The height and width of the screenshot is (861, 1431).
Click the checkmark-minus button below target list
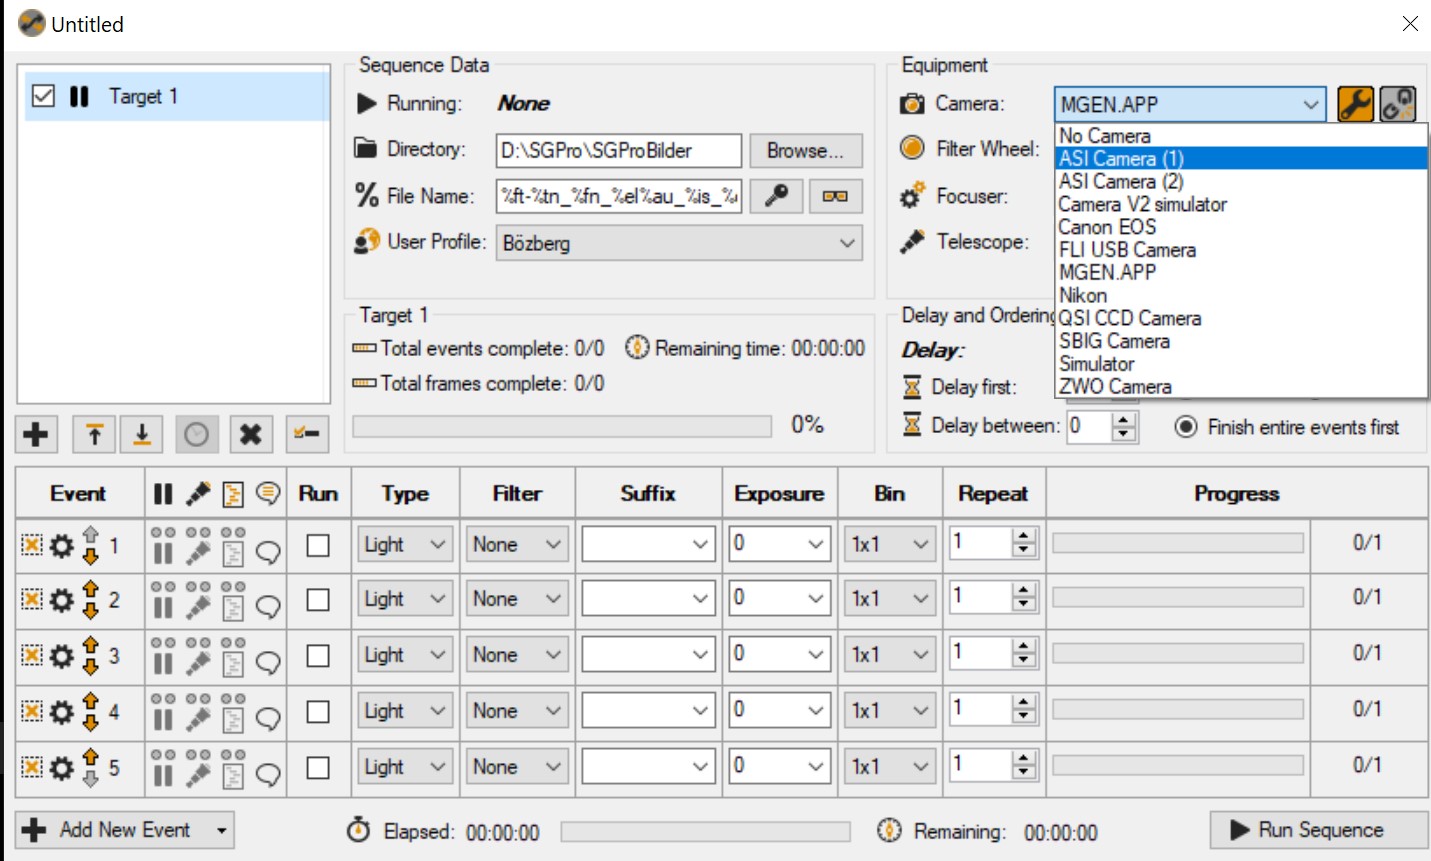[307, 434]
